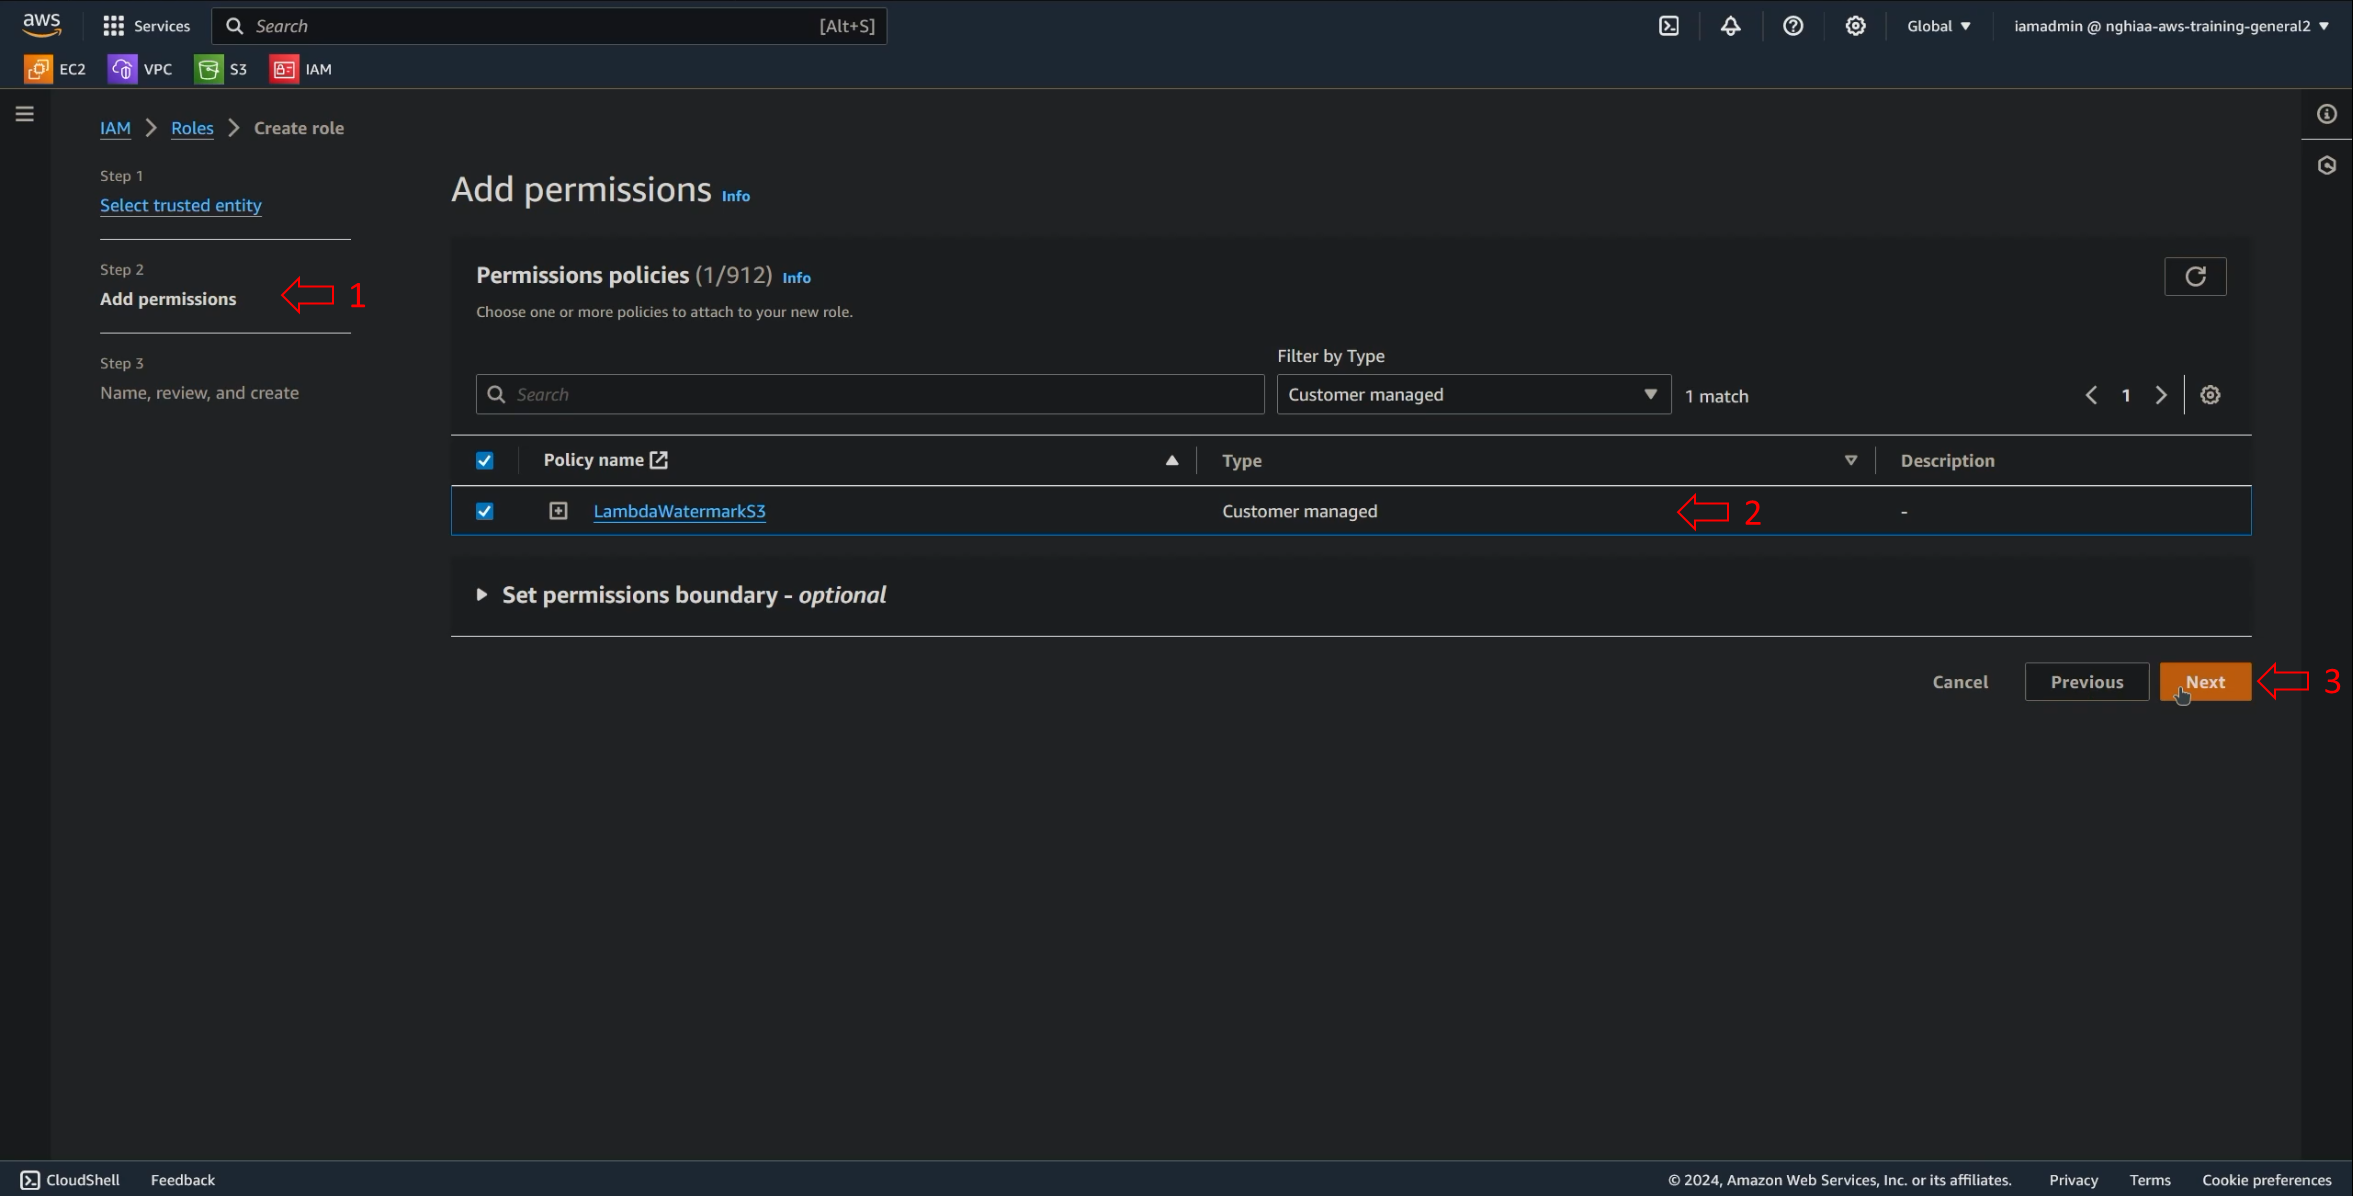
Task: Select the Roles breadcrumb menu item
Action: point(191,127)
